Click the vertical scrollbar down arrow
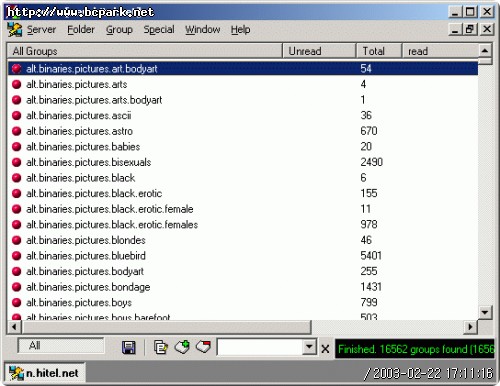Viewport: 500px width, 386px height. tap(485, 313)
